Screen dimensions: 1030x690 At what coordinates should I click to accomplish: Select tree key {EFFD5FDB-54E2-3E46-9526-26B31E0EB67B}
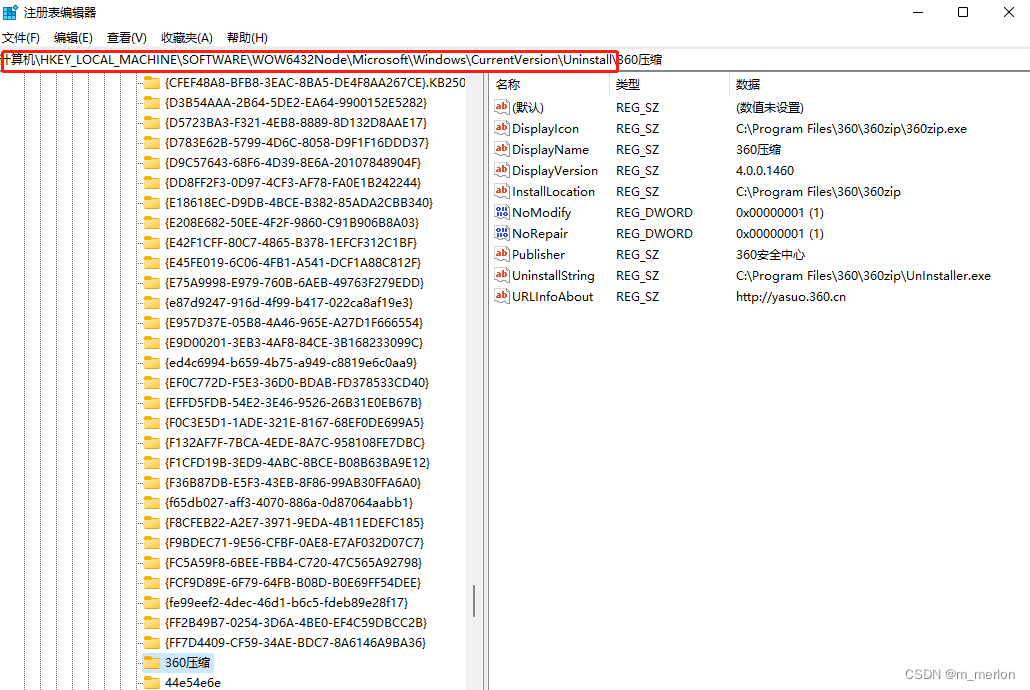pos(293,402)
